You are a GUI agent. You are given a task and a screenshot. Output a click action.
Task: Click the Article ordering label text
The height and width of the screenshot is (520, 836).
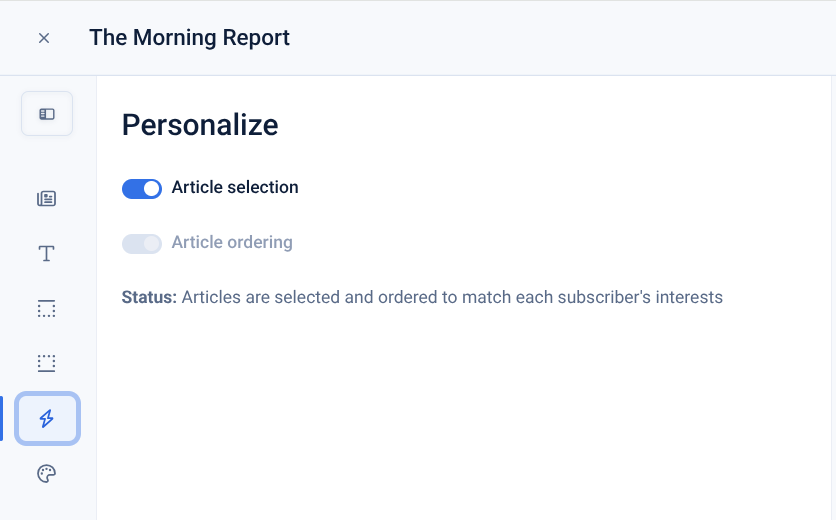click(232, 243)
